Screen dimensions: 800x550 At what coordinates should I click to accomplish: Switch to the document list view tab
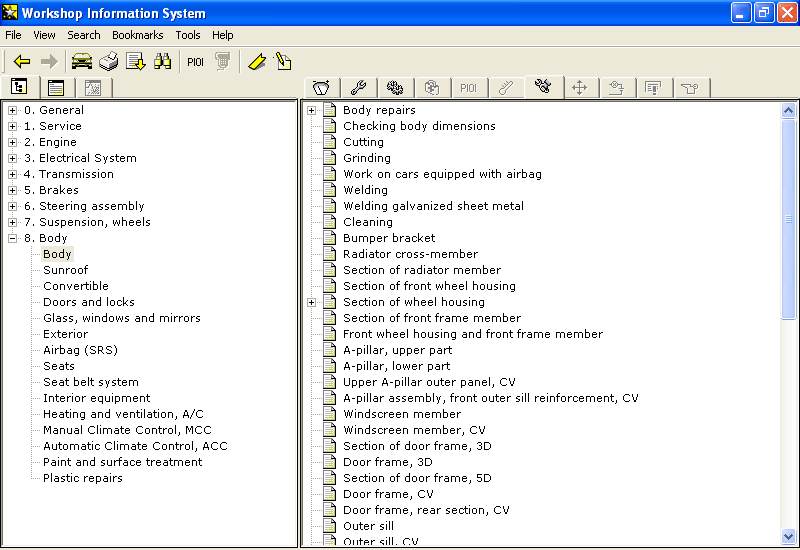point(56,88)
